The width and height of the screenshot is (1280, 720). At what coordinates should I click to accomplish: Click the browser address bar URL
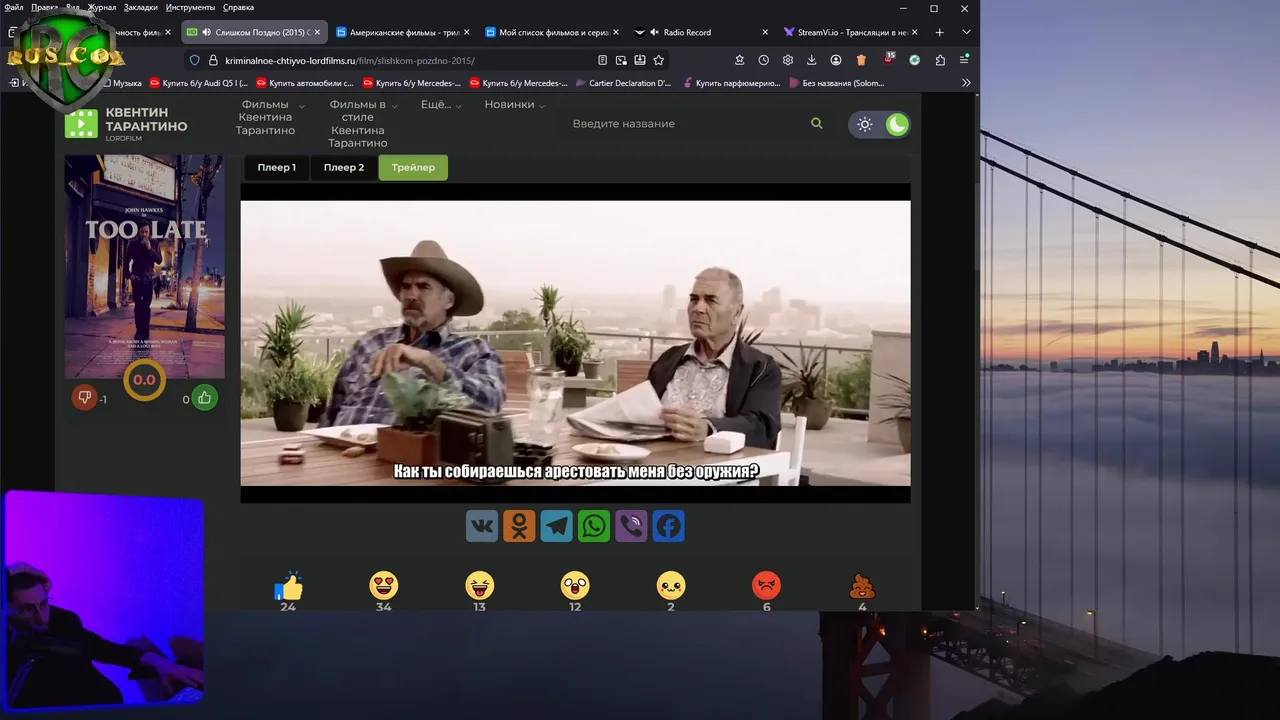click(x=350, y=60)
